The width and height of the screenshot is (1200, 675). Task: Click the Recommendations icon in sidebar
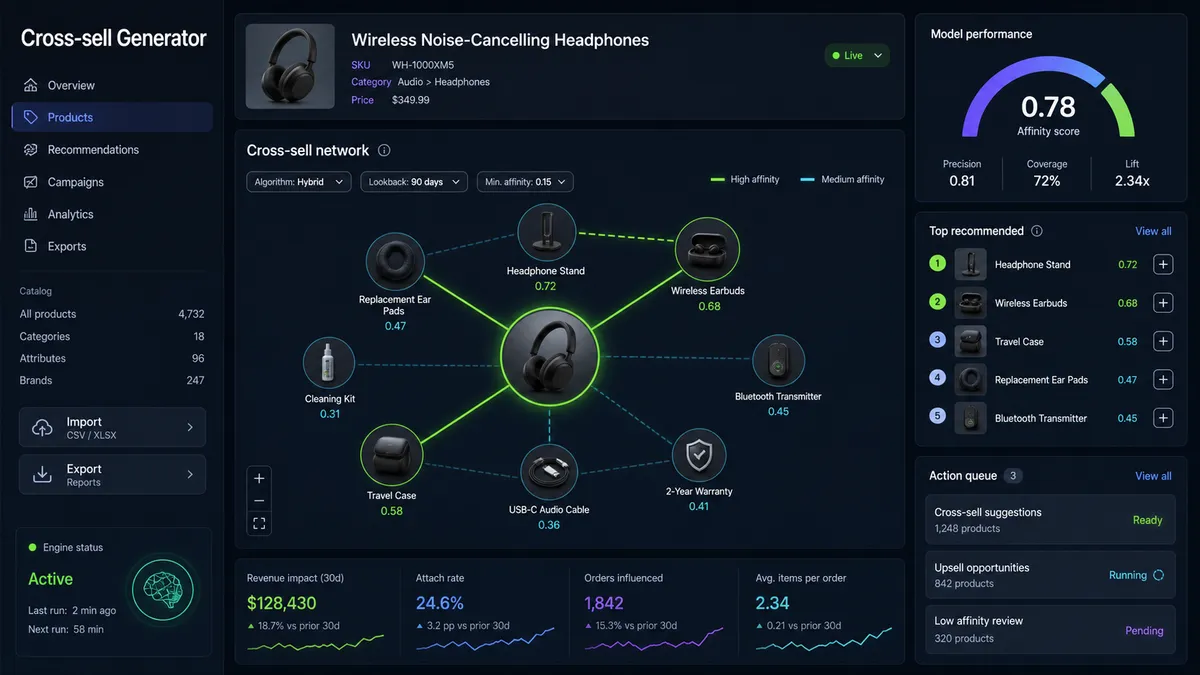point(30,149)
